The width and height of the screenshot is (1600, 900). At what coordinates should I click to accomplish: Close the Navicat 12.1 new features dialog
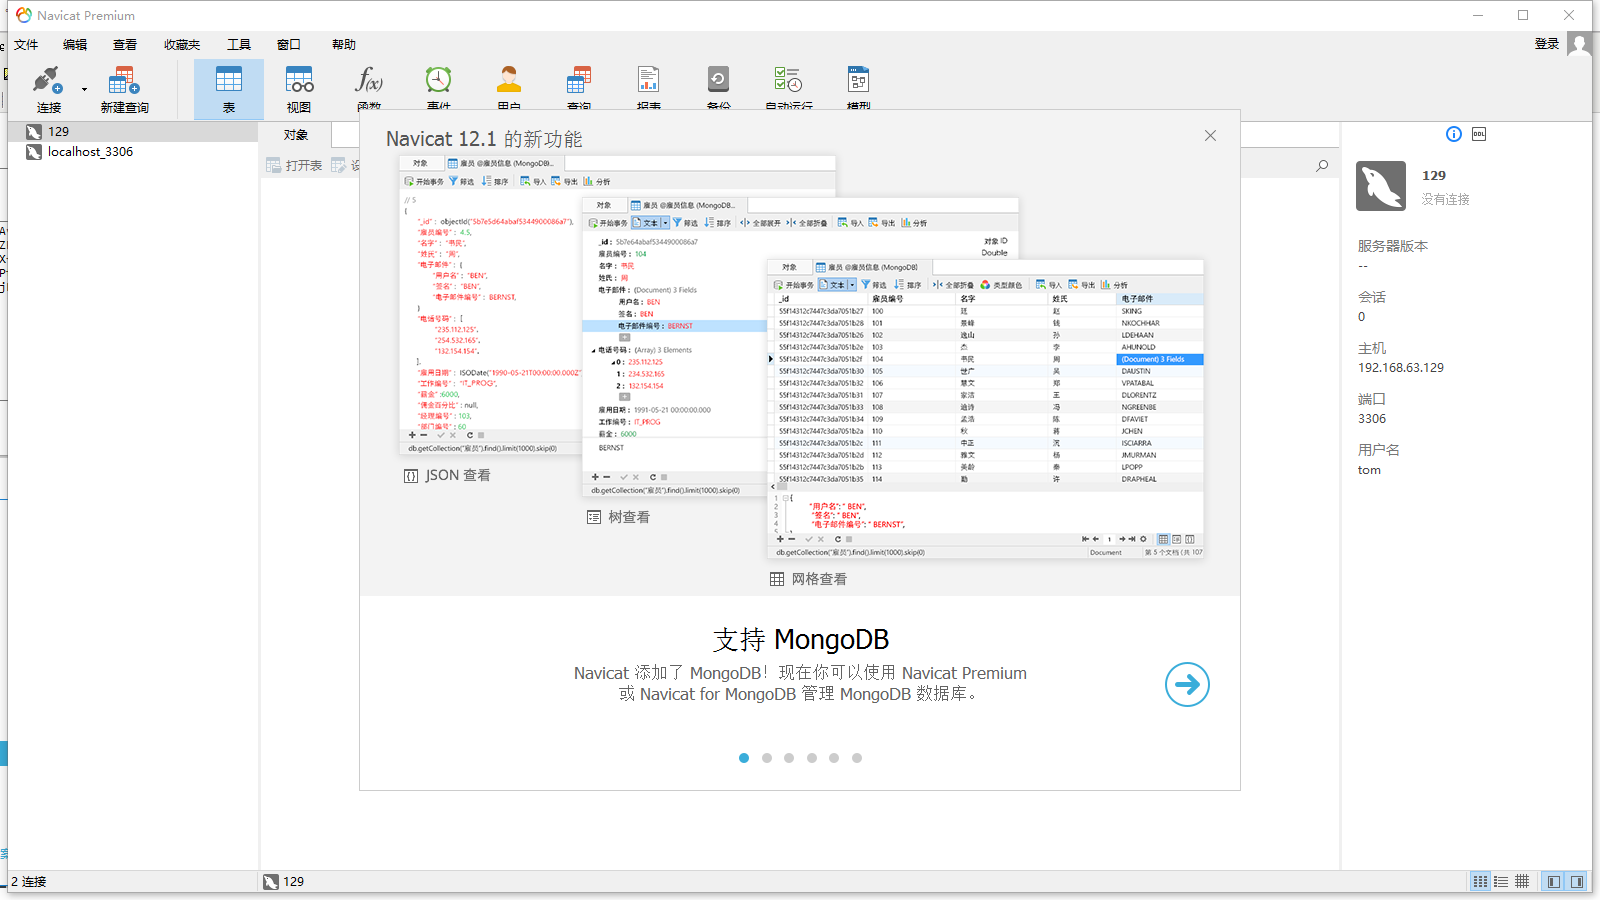click(x=1210, y=136)
